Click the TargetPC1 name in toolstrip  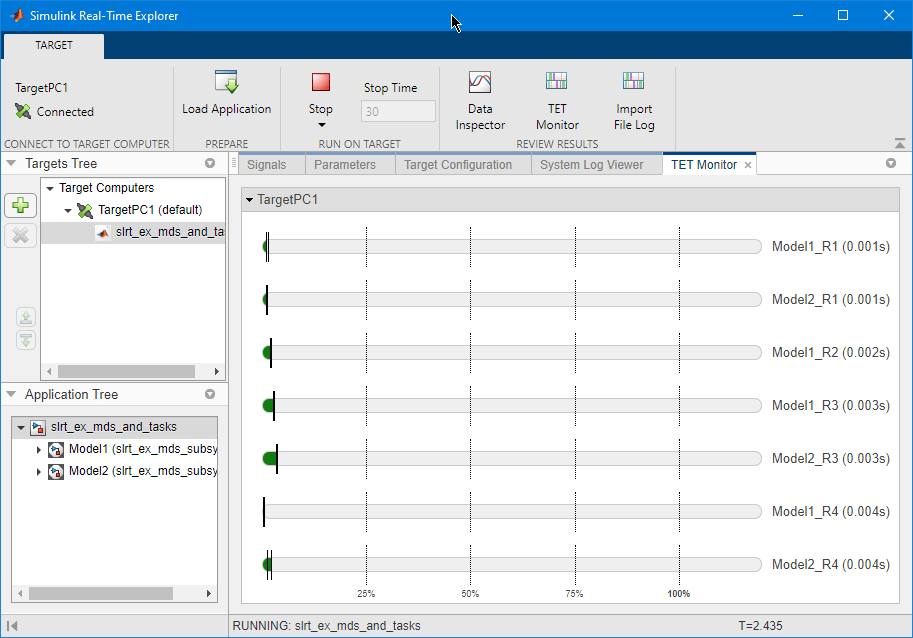pos(41,88)
